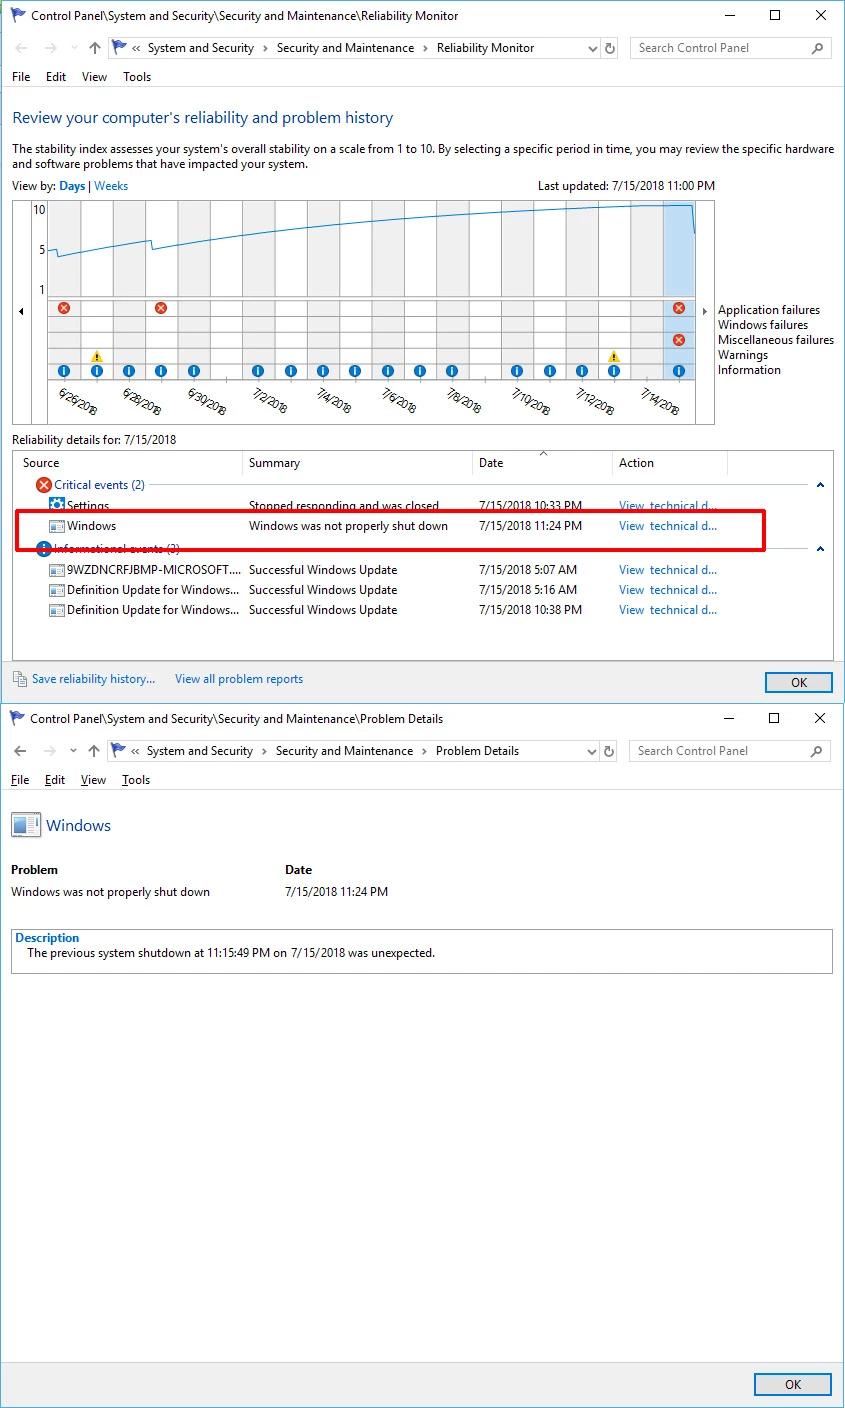The image size is (845, 1408).
Task: Go back in Problem Details window
Action: [21, 751]
